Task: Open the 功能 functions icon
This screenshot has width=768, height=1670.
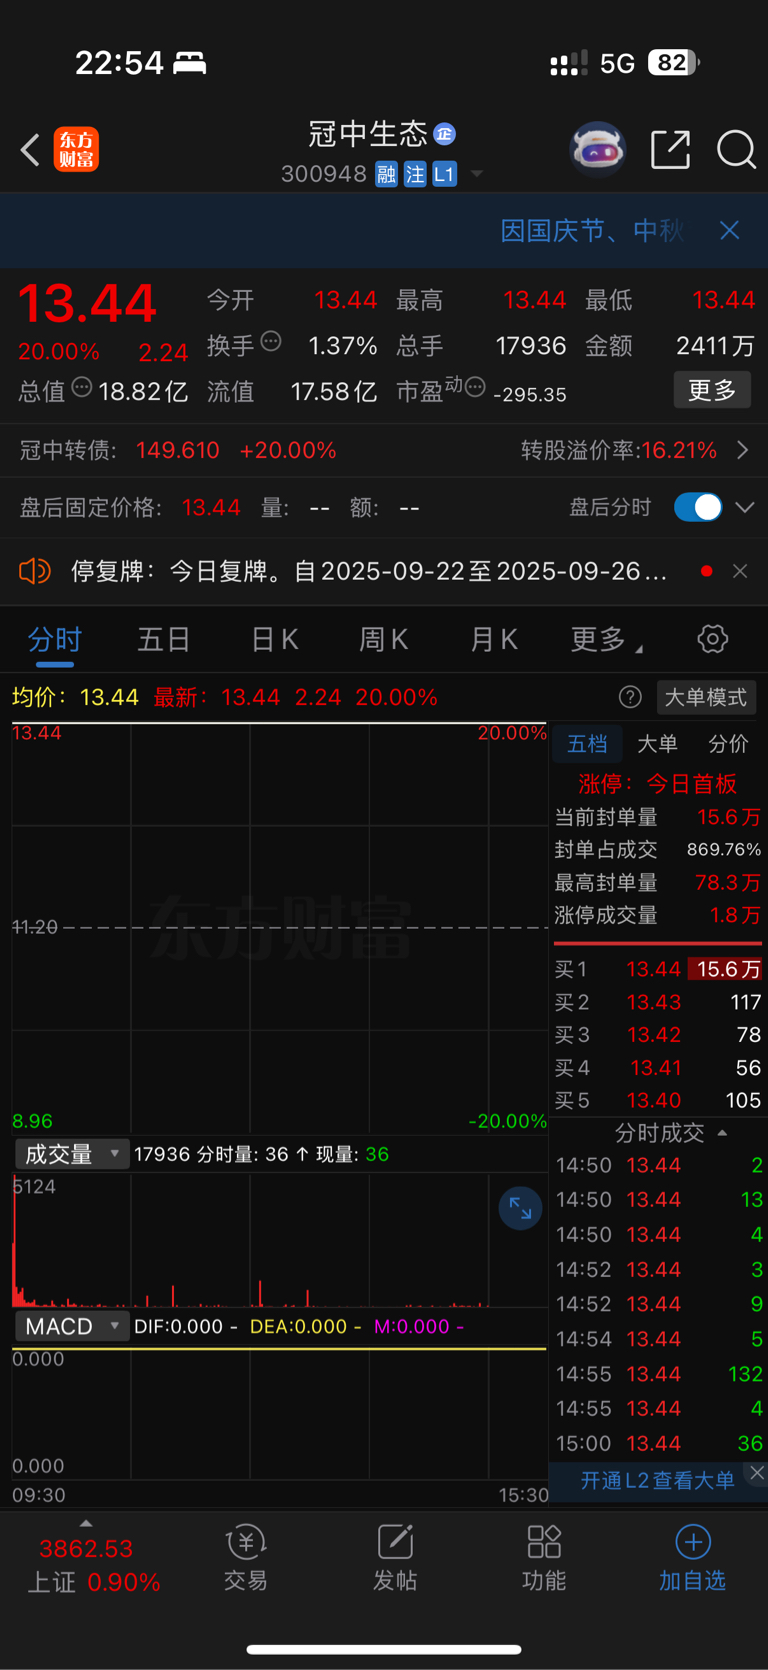Action: pos(544,1557)
